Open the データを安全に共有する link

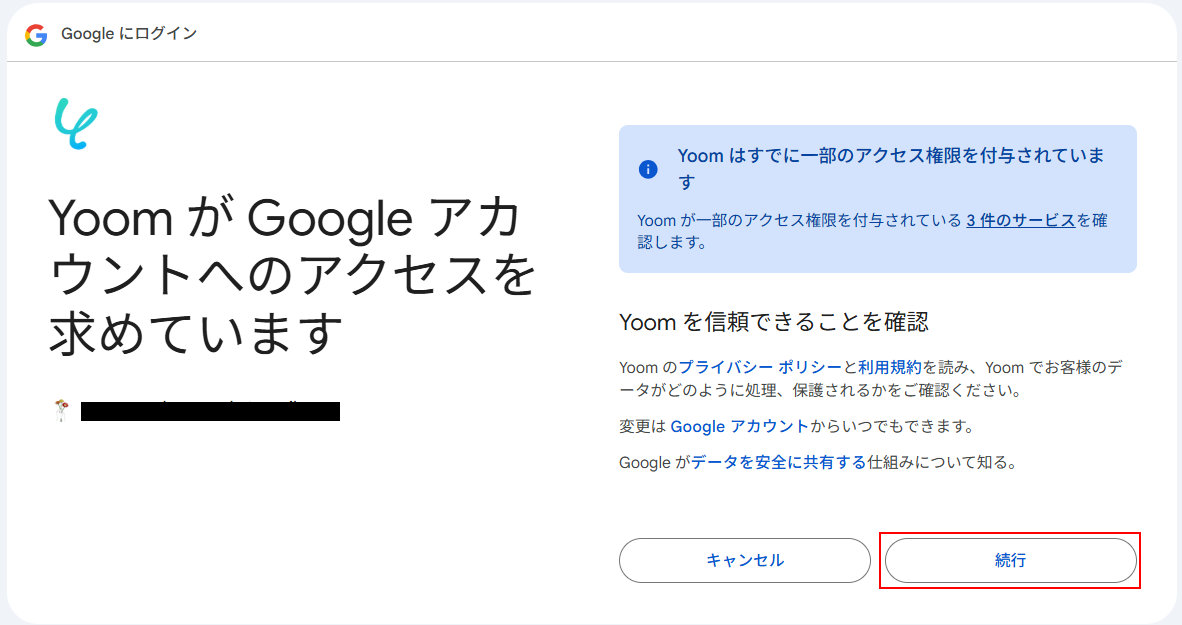point(778,463)
